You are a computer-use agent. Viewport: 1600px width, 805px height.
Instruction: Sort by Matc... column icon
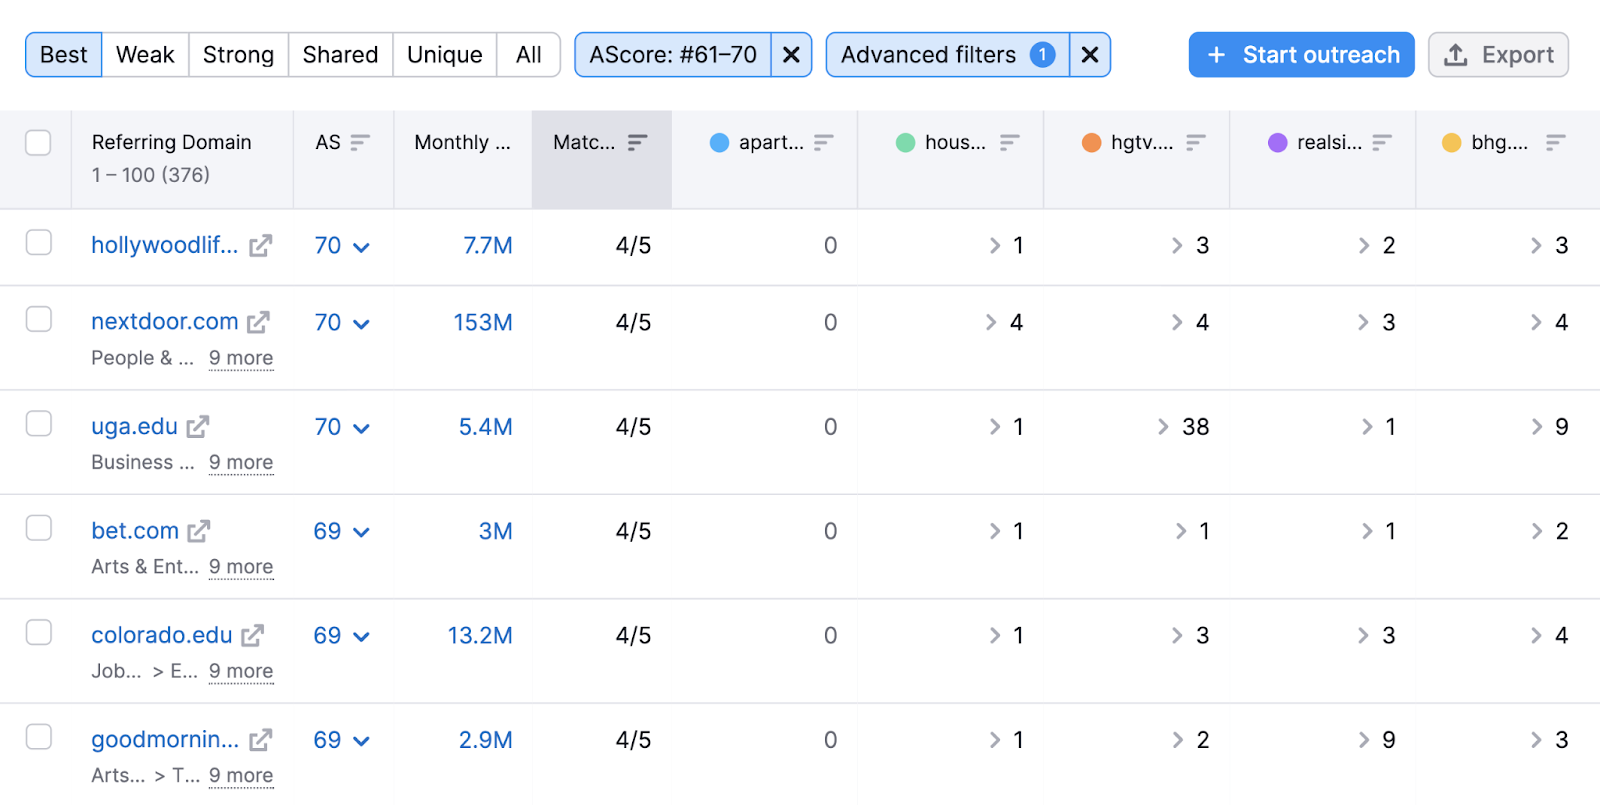coord(637,142)
